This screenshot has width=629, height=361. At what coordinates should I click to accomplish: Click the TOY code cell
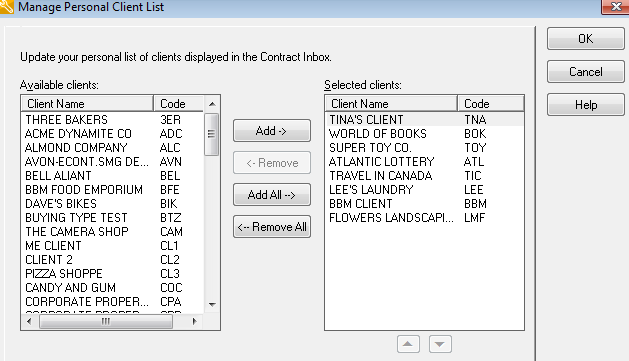coord(475,148)
